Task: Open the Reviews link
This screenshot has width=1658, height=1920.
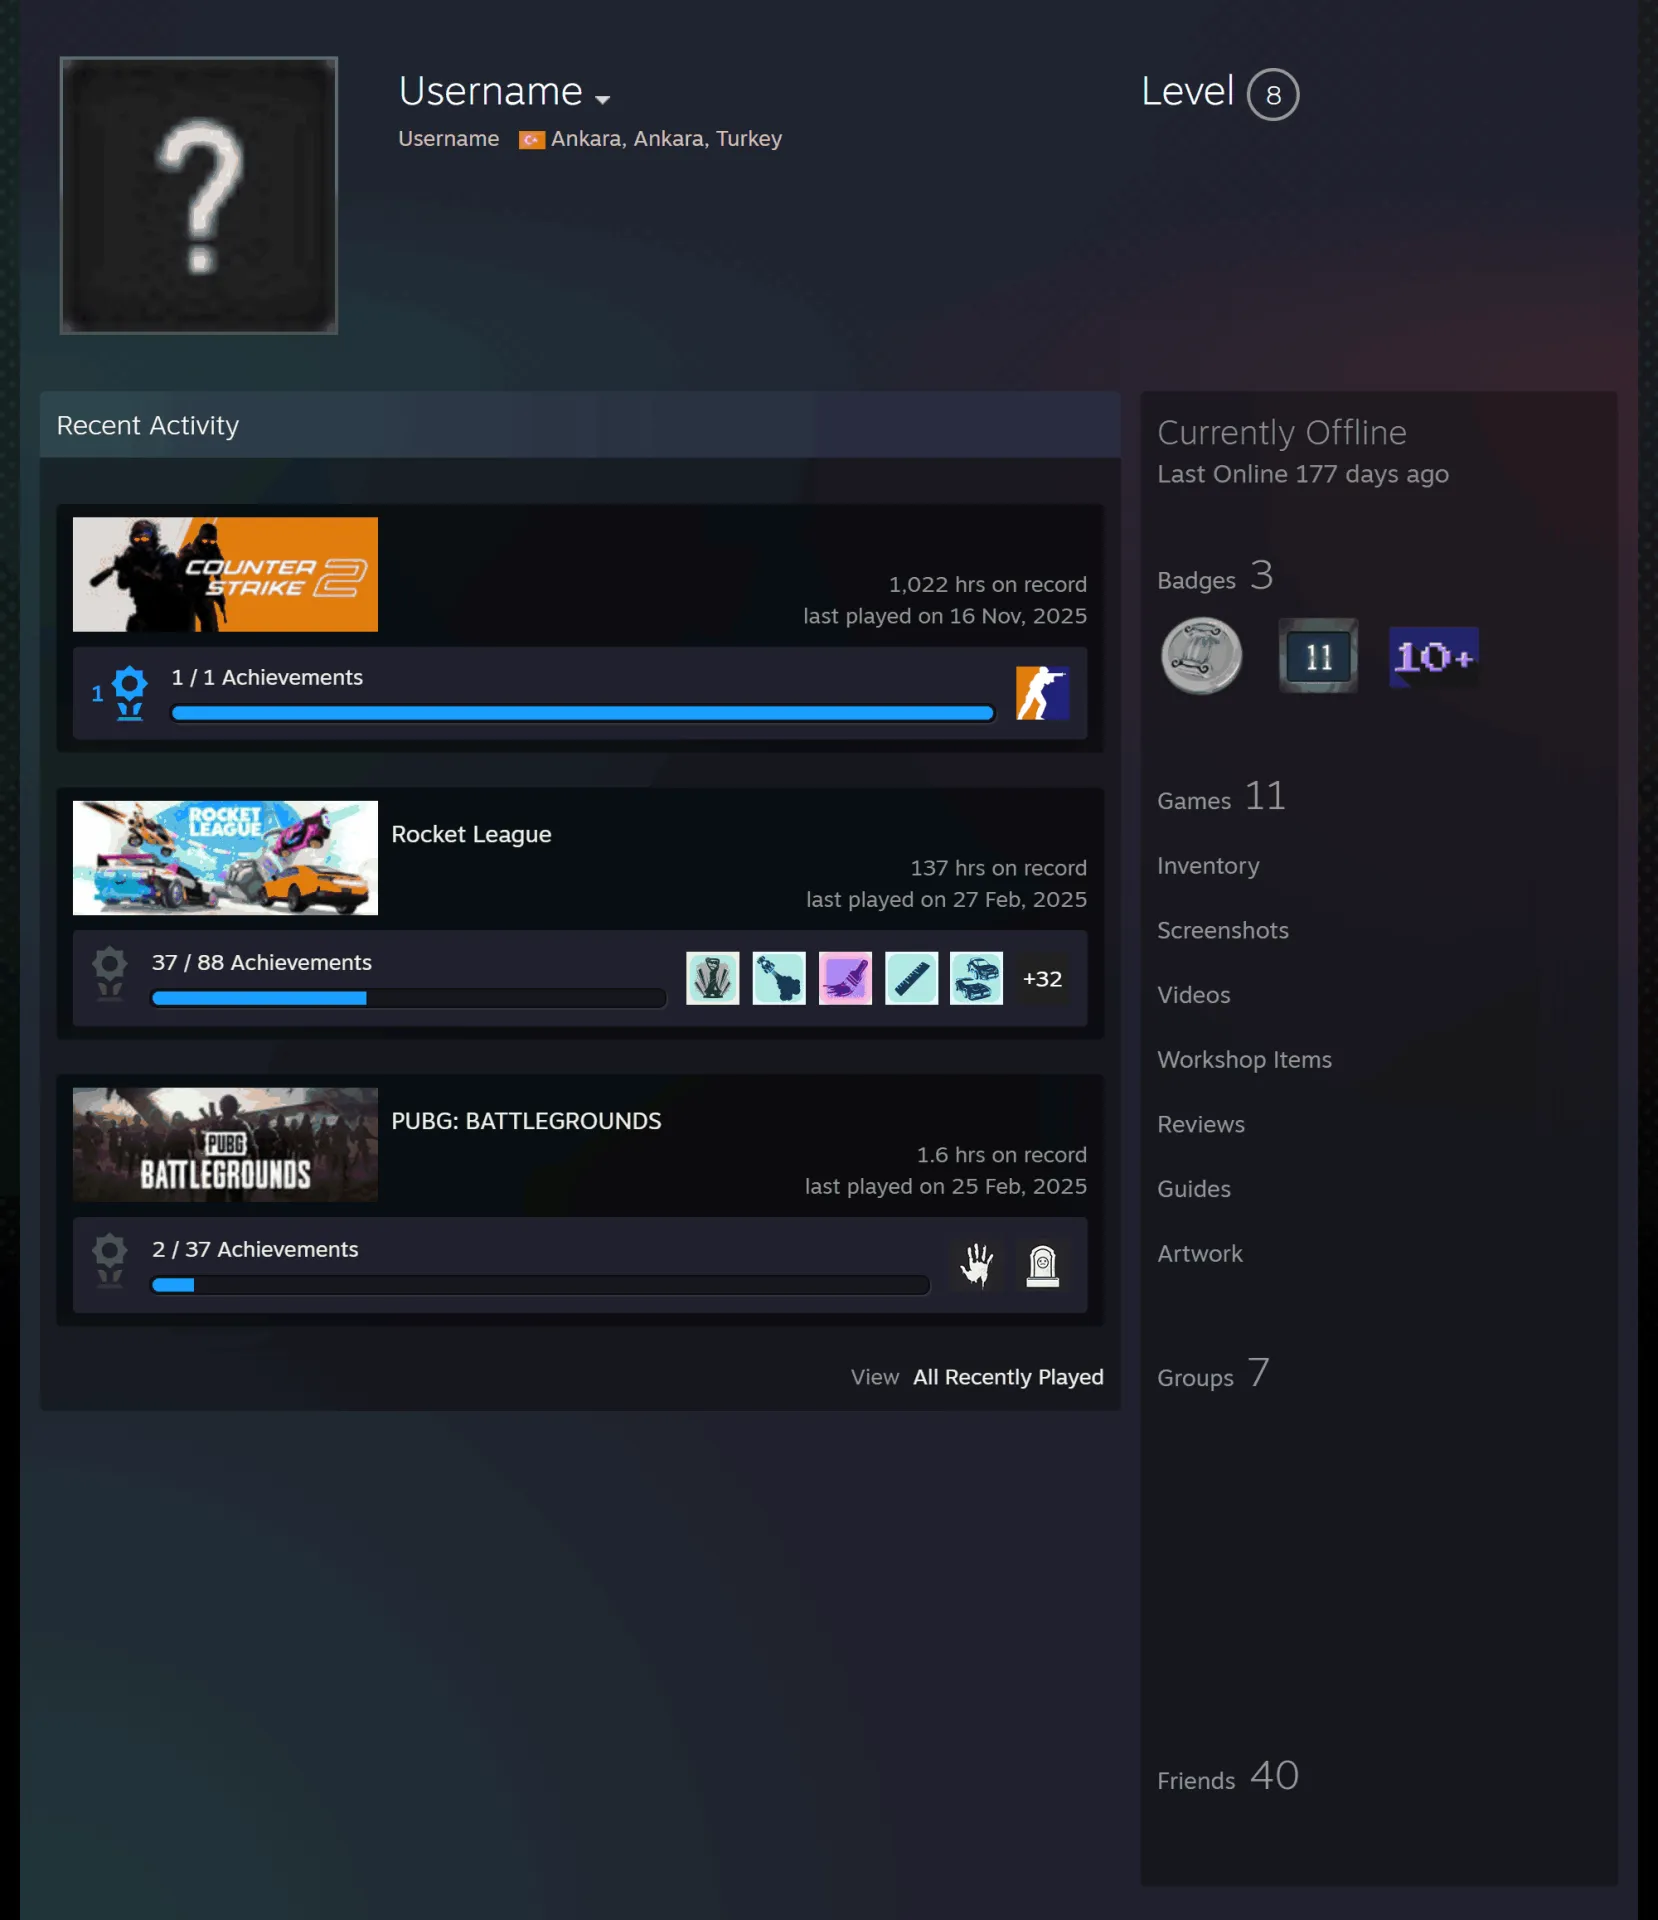Action: [1201, 1125]
